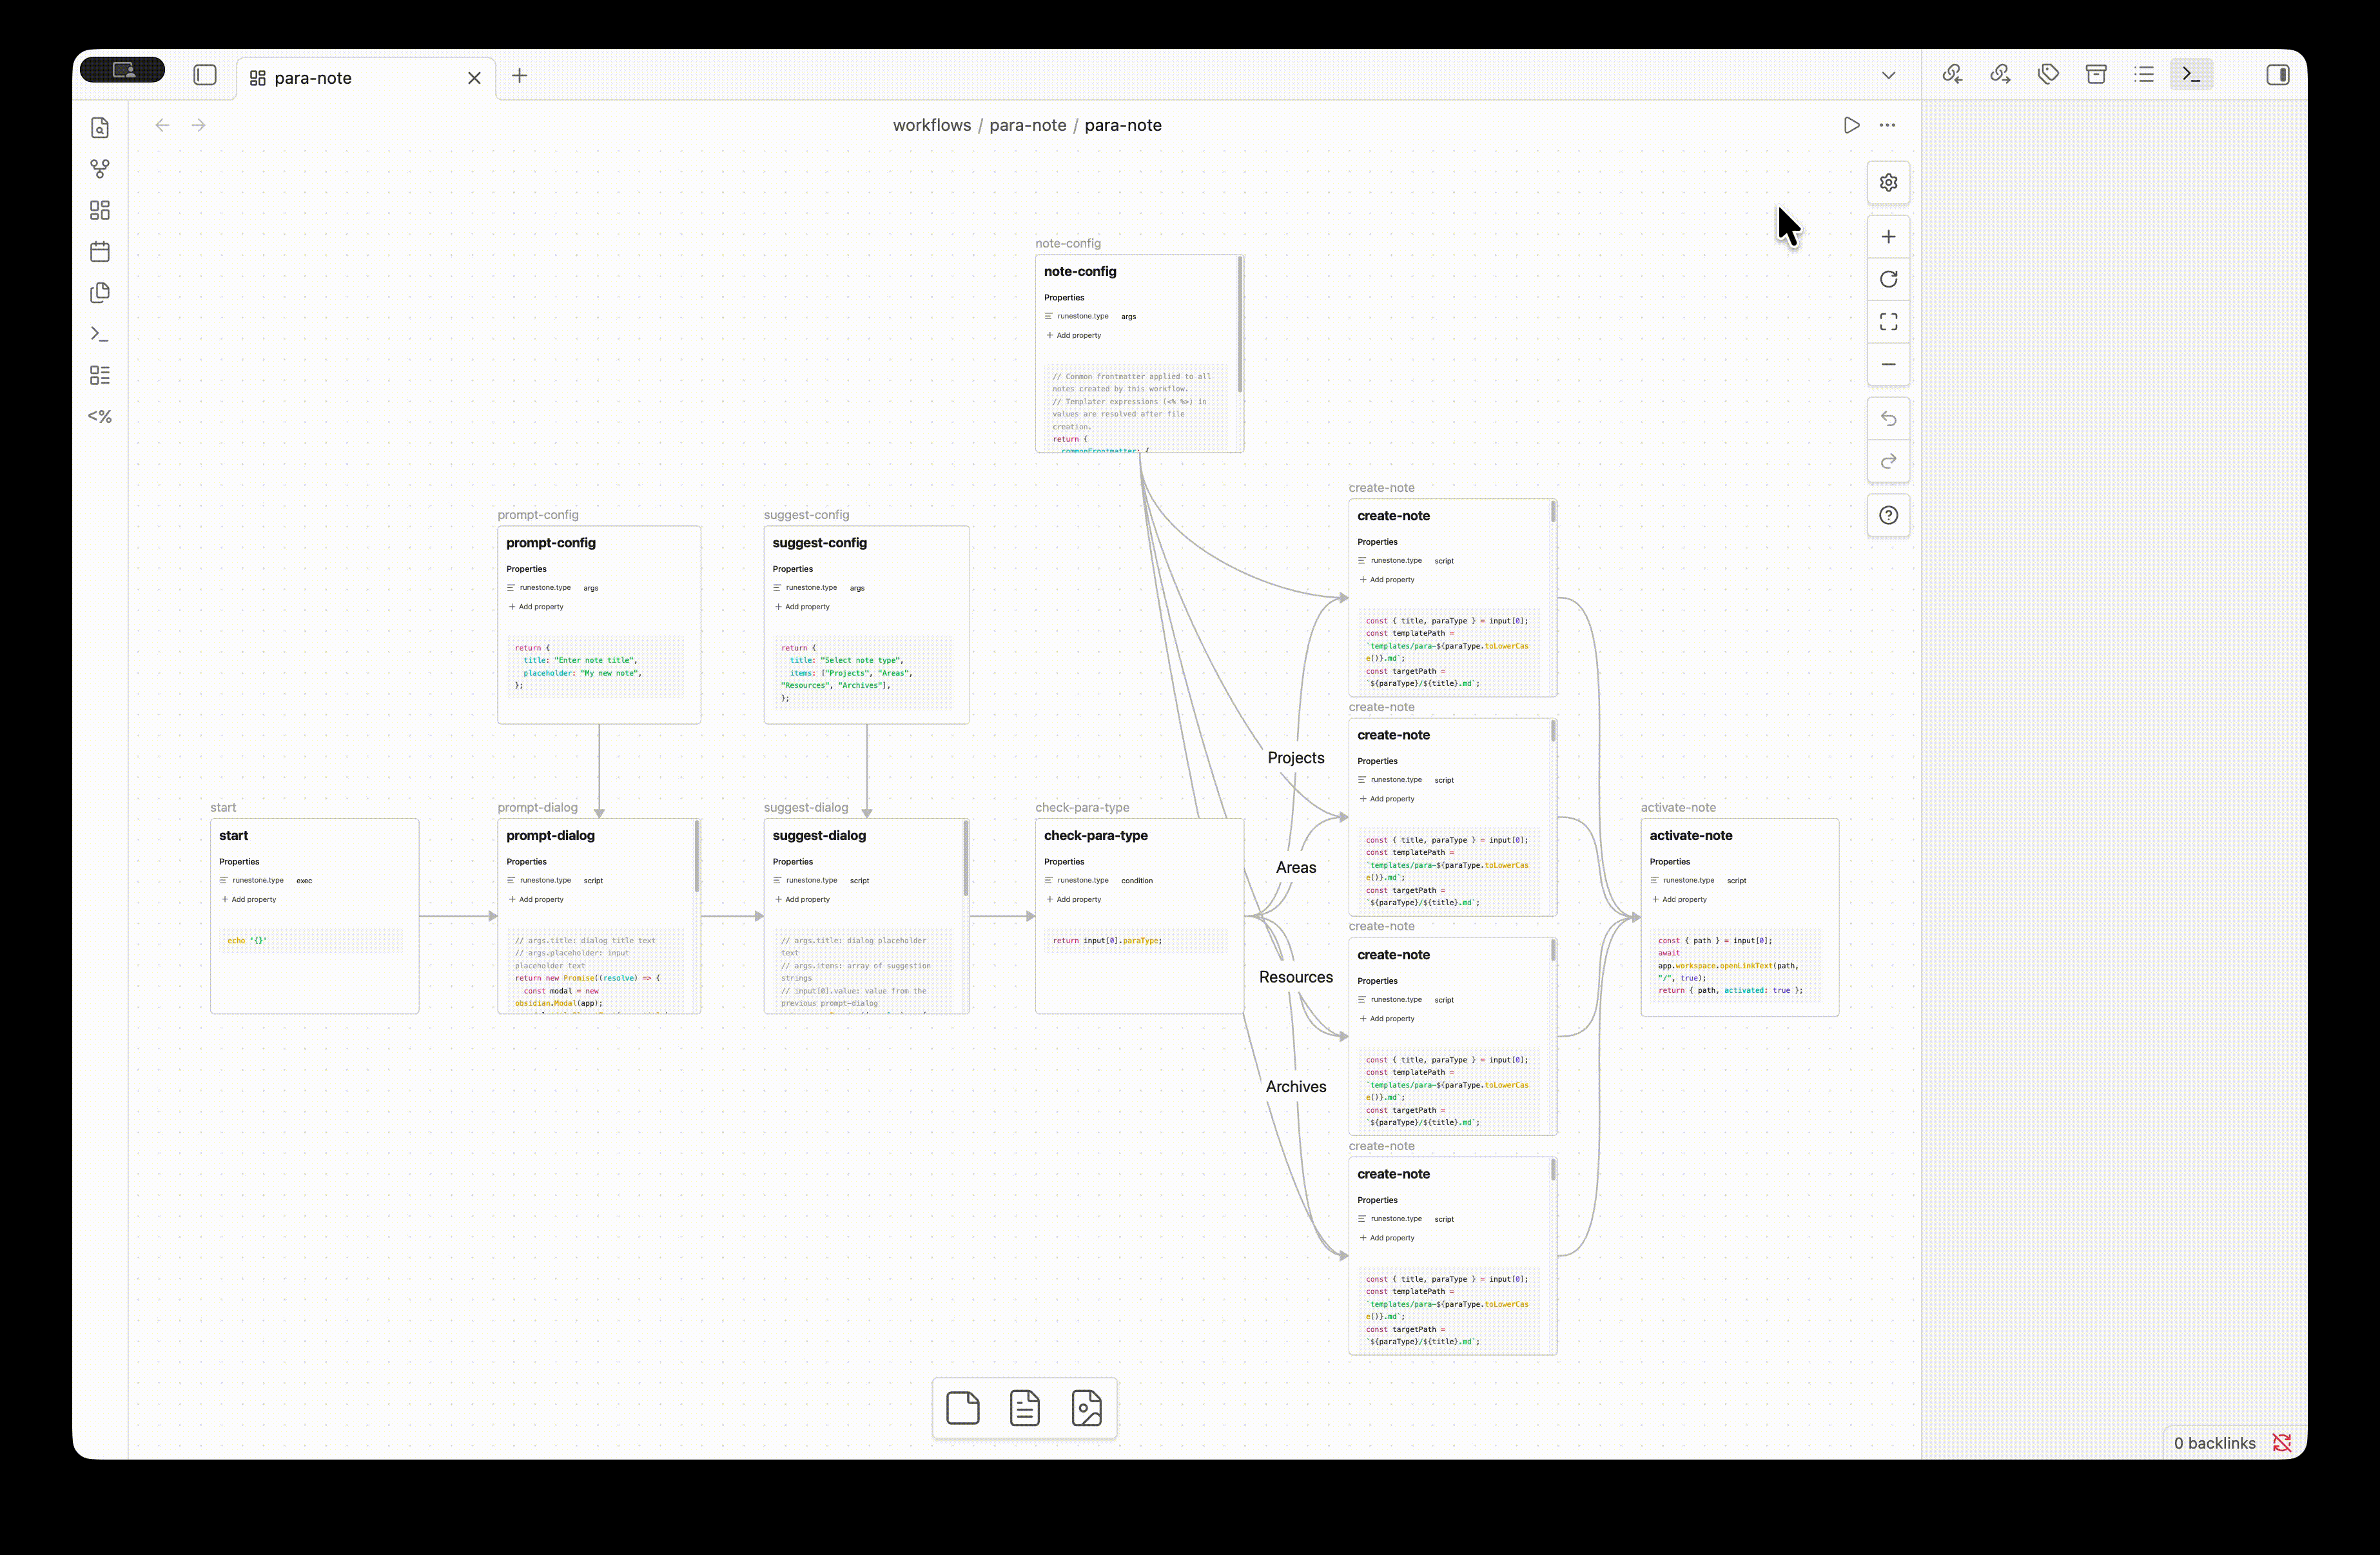Toggle sync status icon in status bar
The image size is (2380, 1555).
(x=2281, y=1442)
